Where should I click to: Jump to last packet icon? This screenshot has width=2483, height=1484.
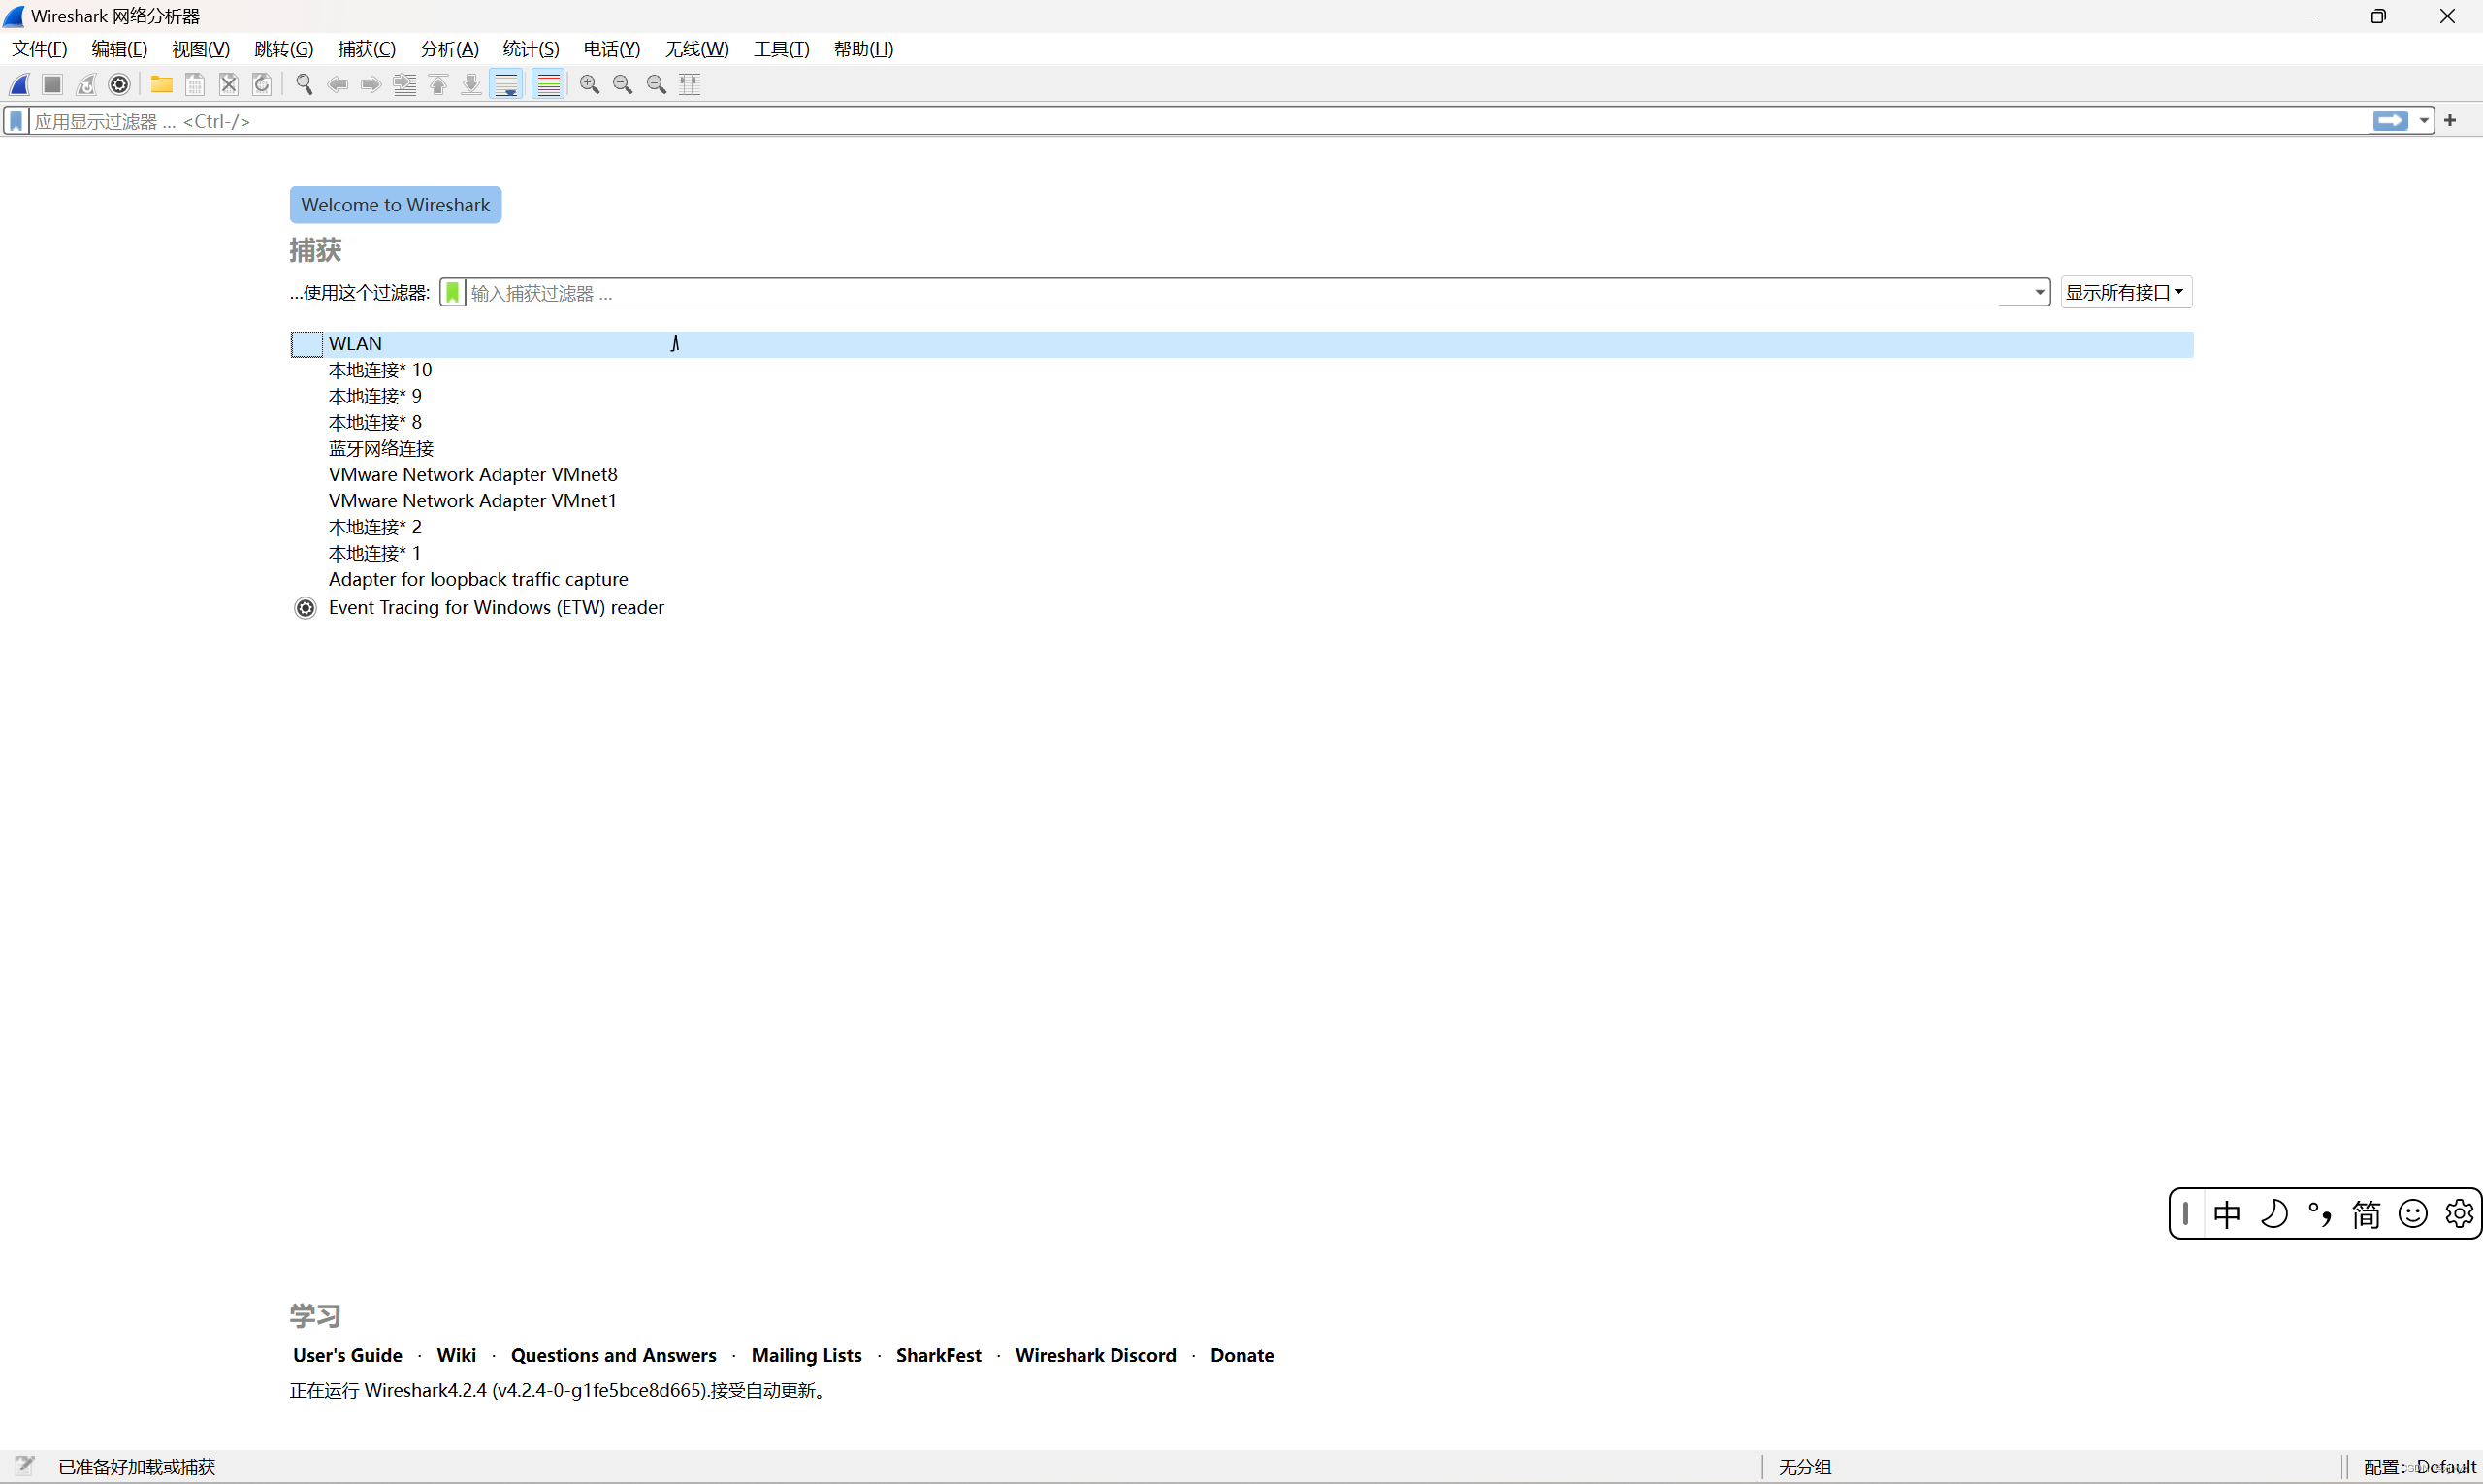[471, 85]
